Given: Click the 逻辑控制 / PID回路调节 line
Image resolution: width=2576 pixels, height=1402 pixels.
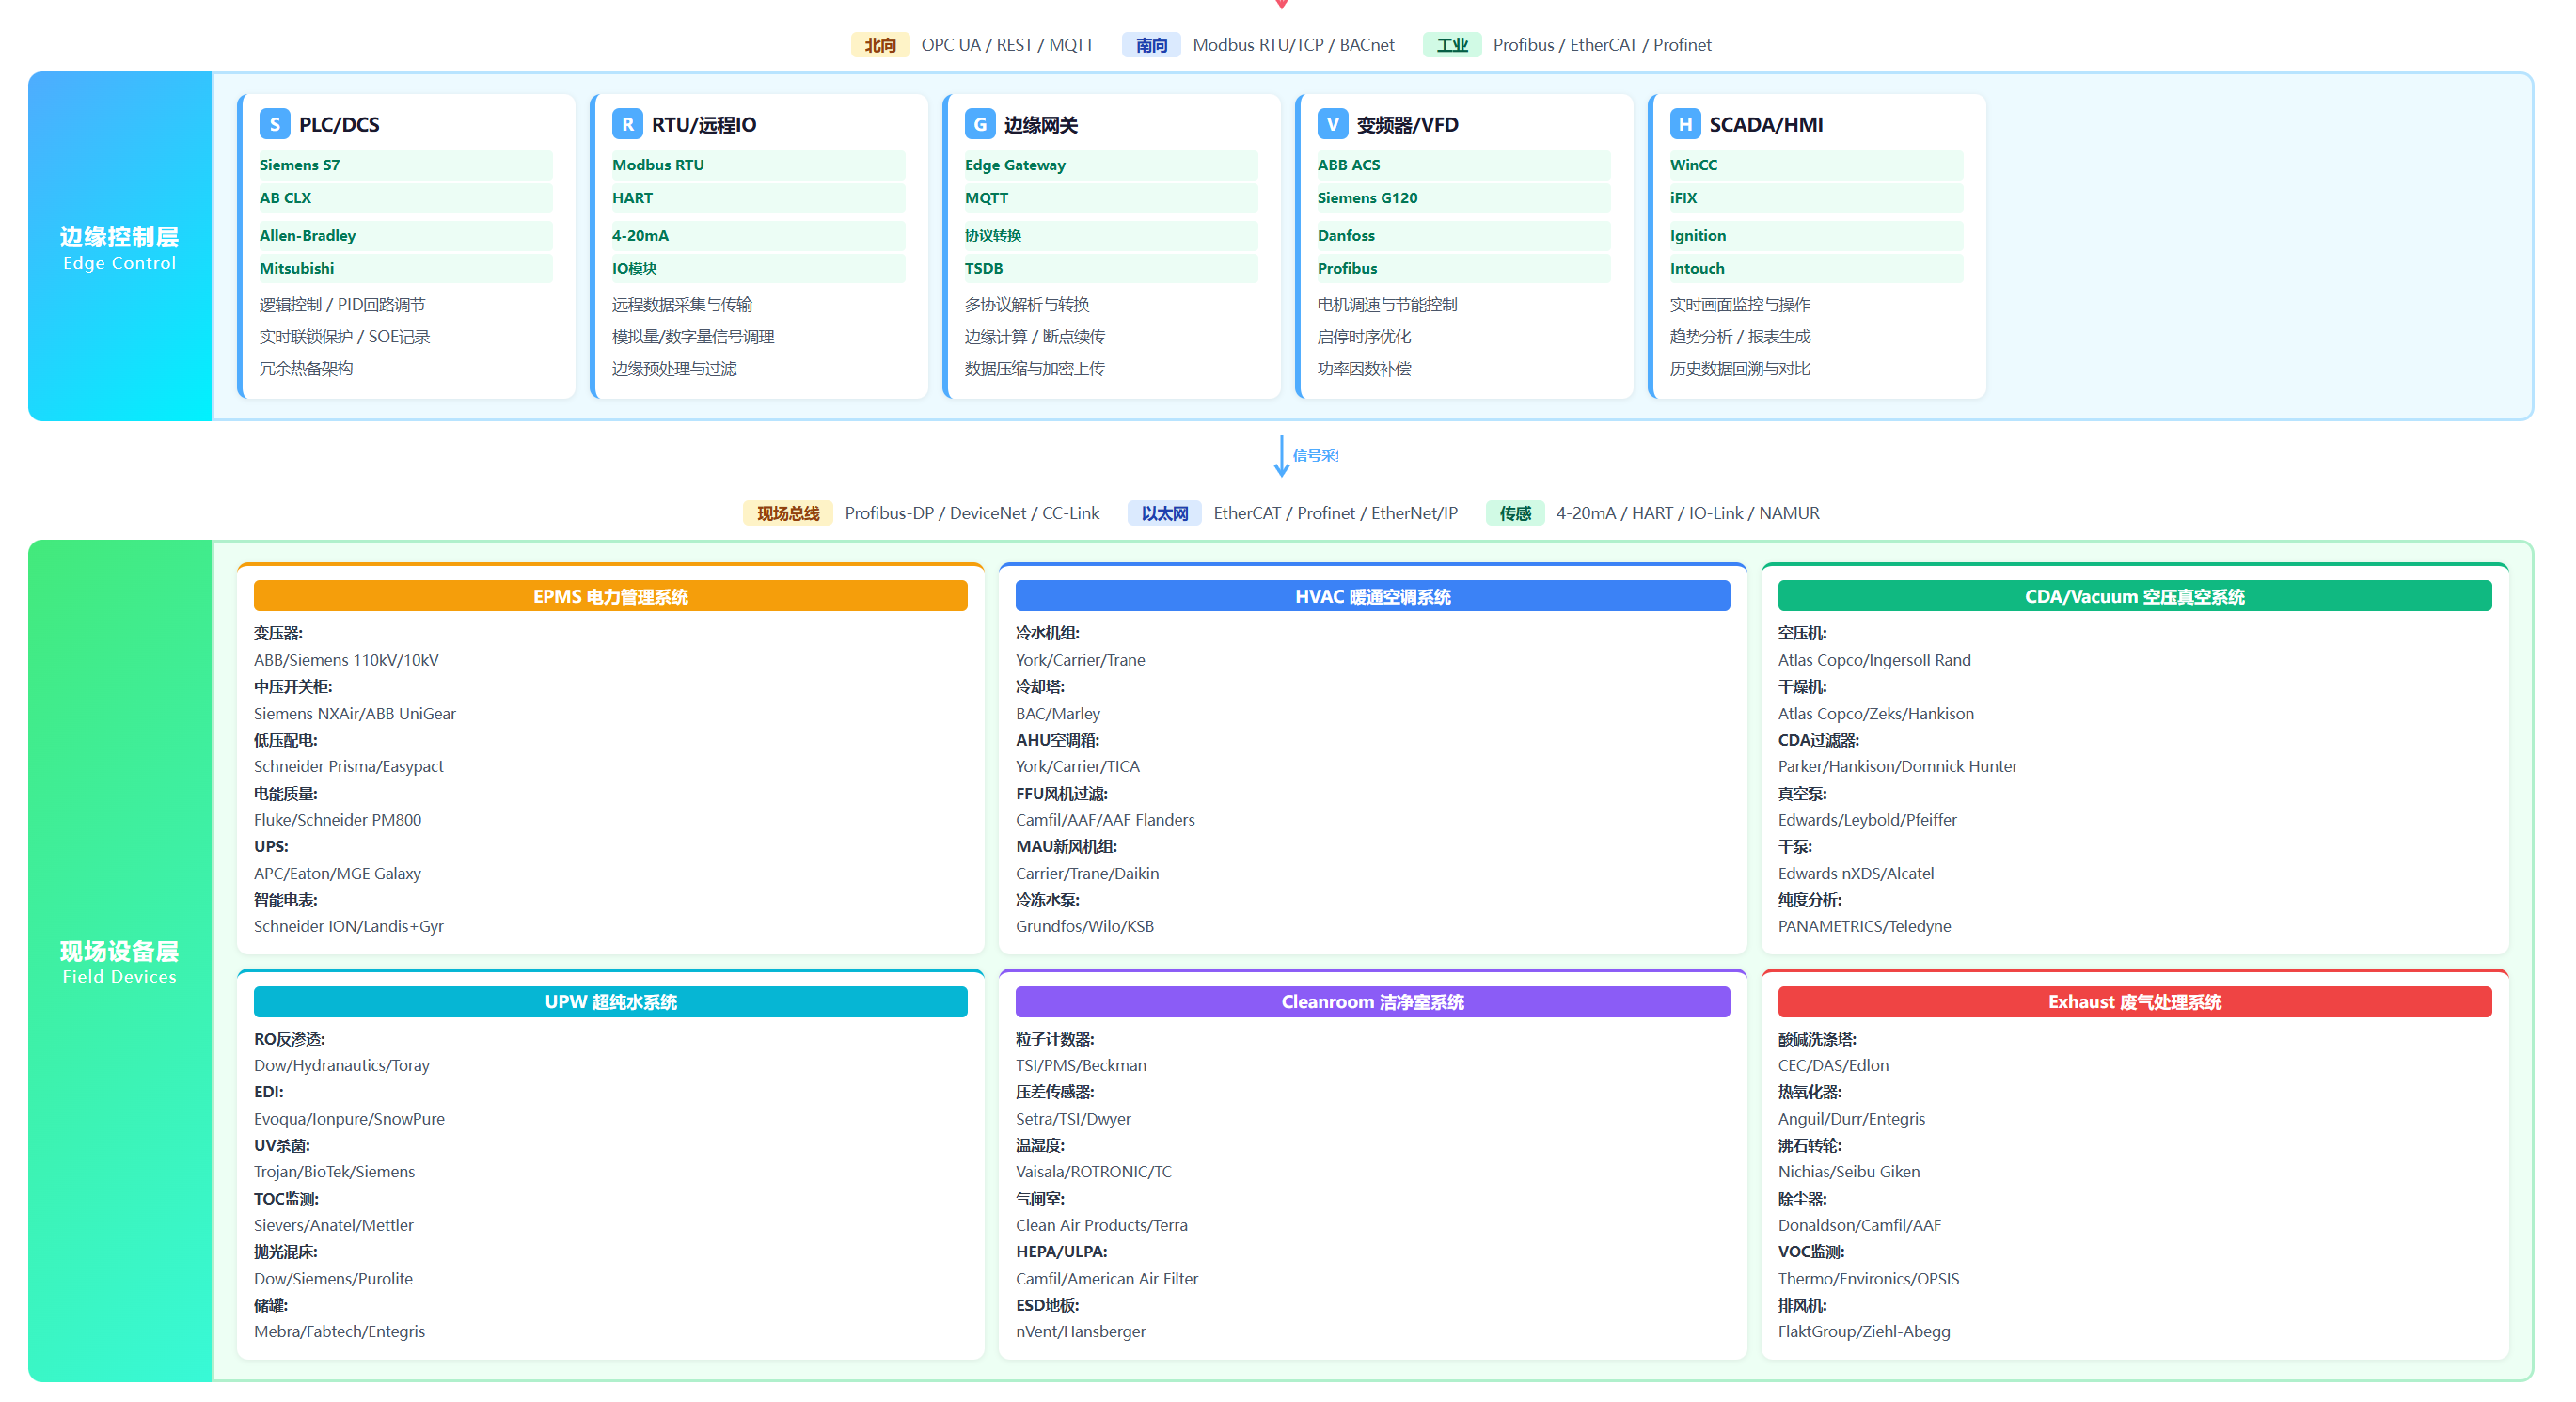Looking at the screenshot, I should 342,305.
